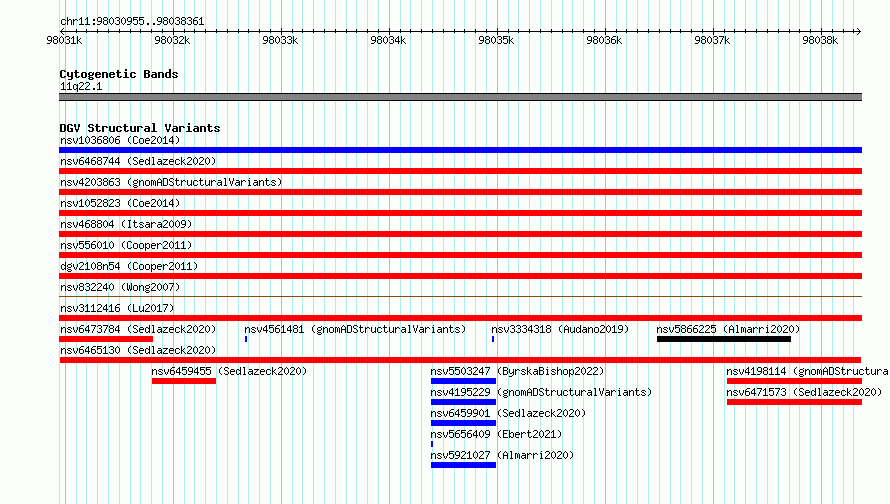Click the red dgv2108n54 variant bar
The height and width of the screenshot is (504, 890).
click(x=460, y=276)
